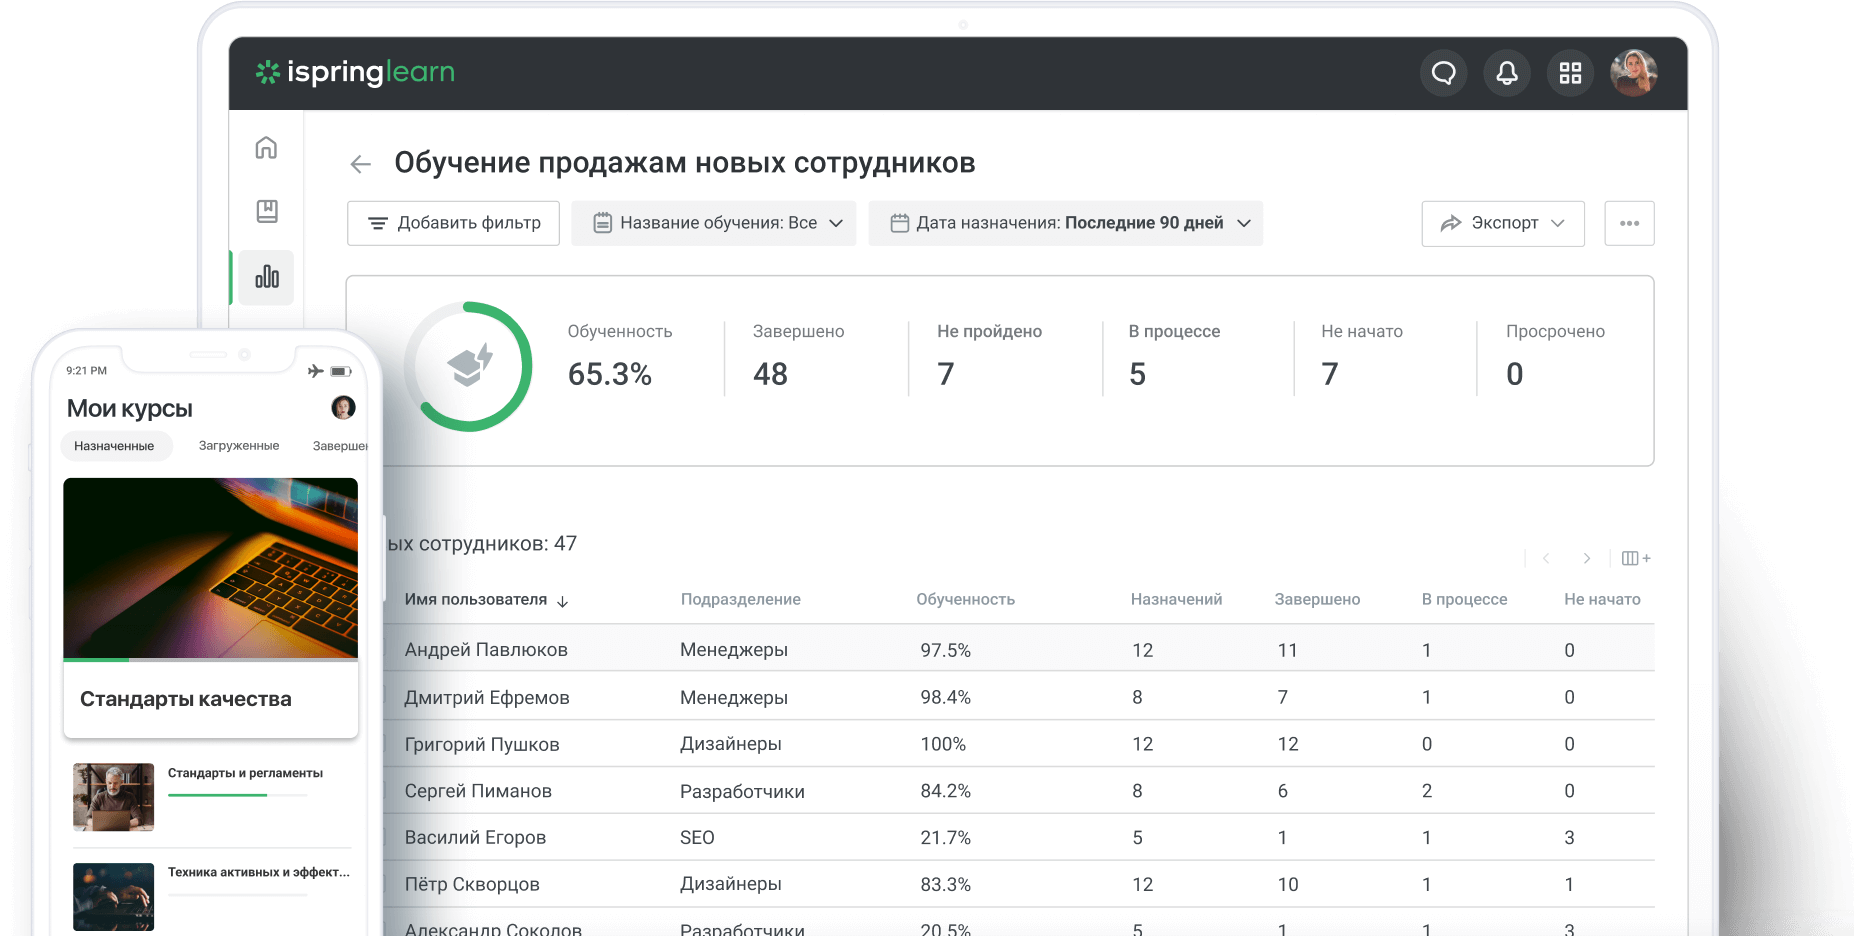Open user Григорий Пушков row

pyautogui.click(x=1018, y=744)
